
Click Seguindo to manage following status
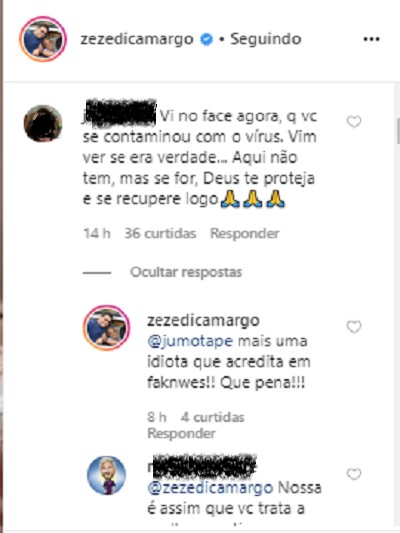pyautogui.click(x=266, y=39)
